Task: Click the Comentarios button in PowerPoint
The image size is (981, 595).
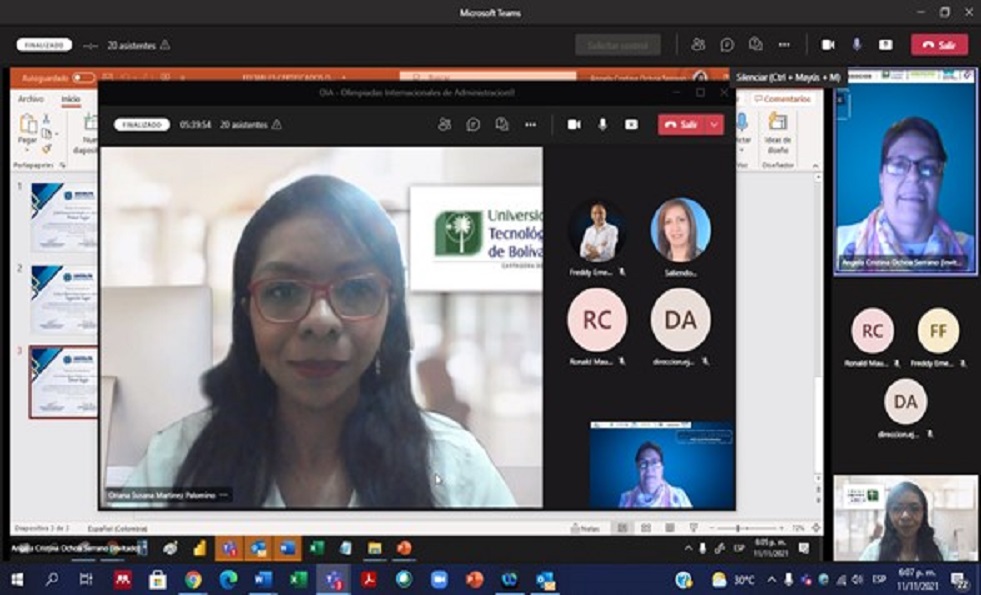Action: [786, 99]
